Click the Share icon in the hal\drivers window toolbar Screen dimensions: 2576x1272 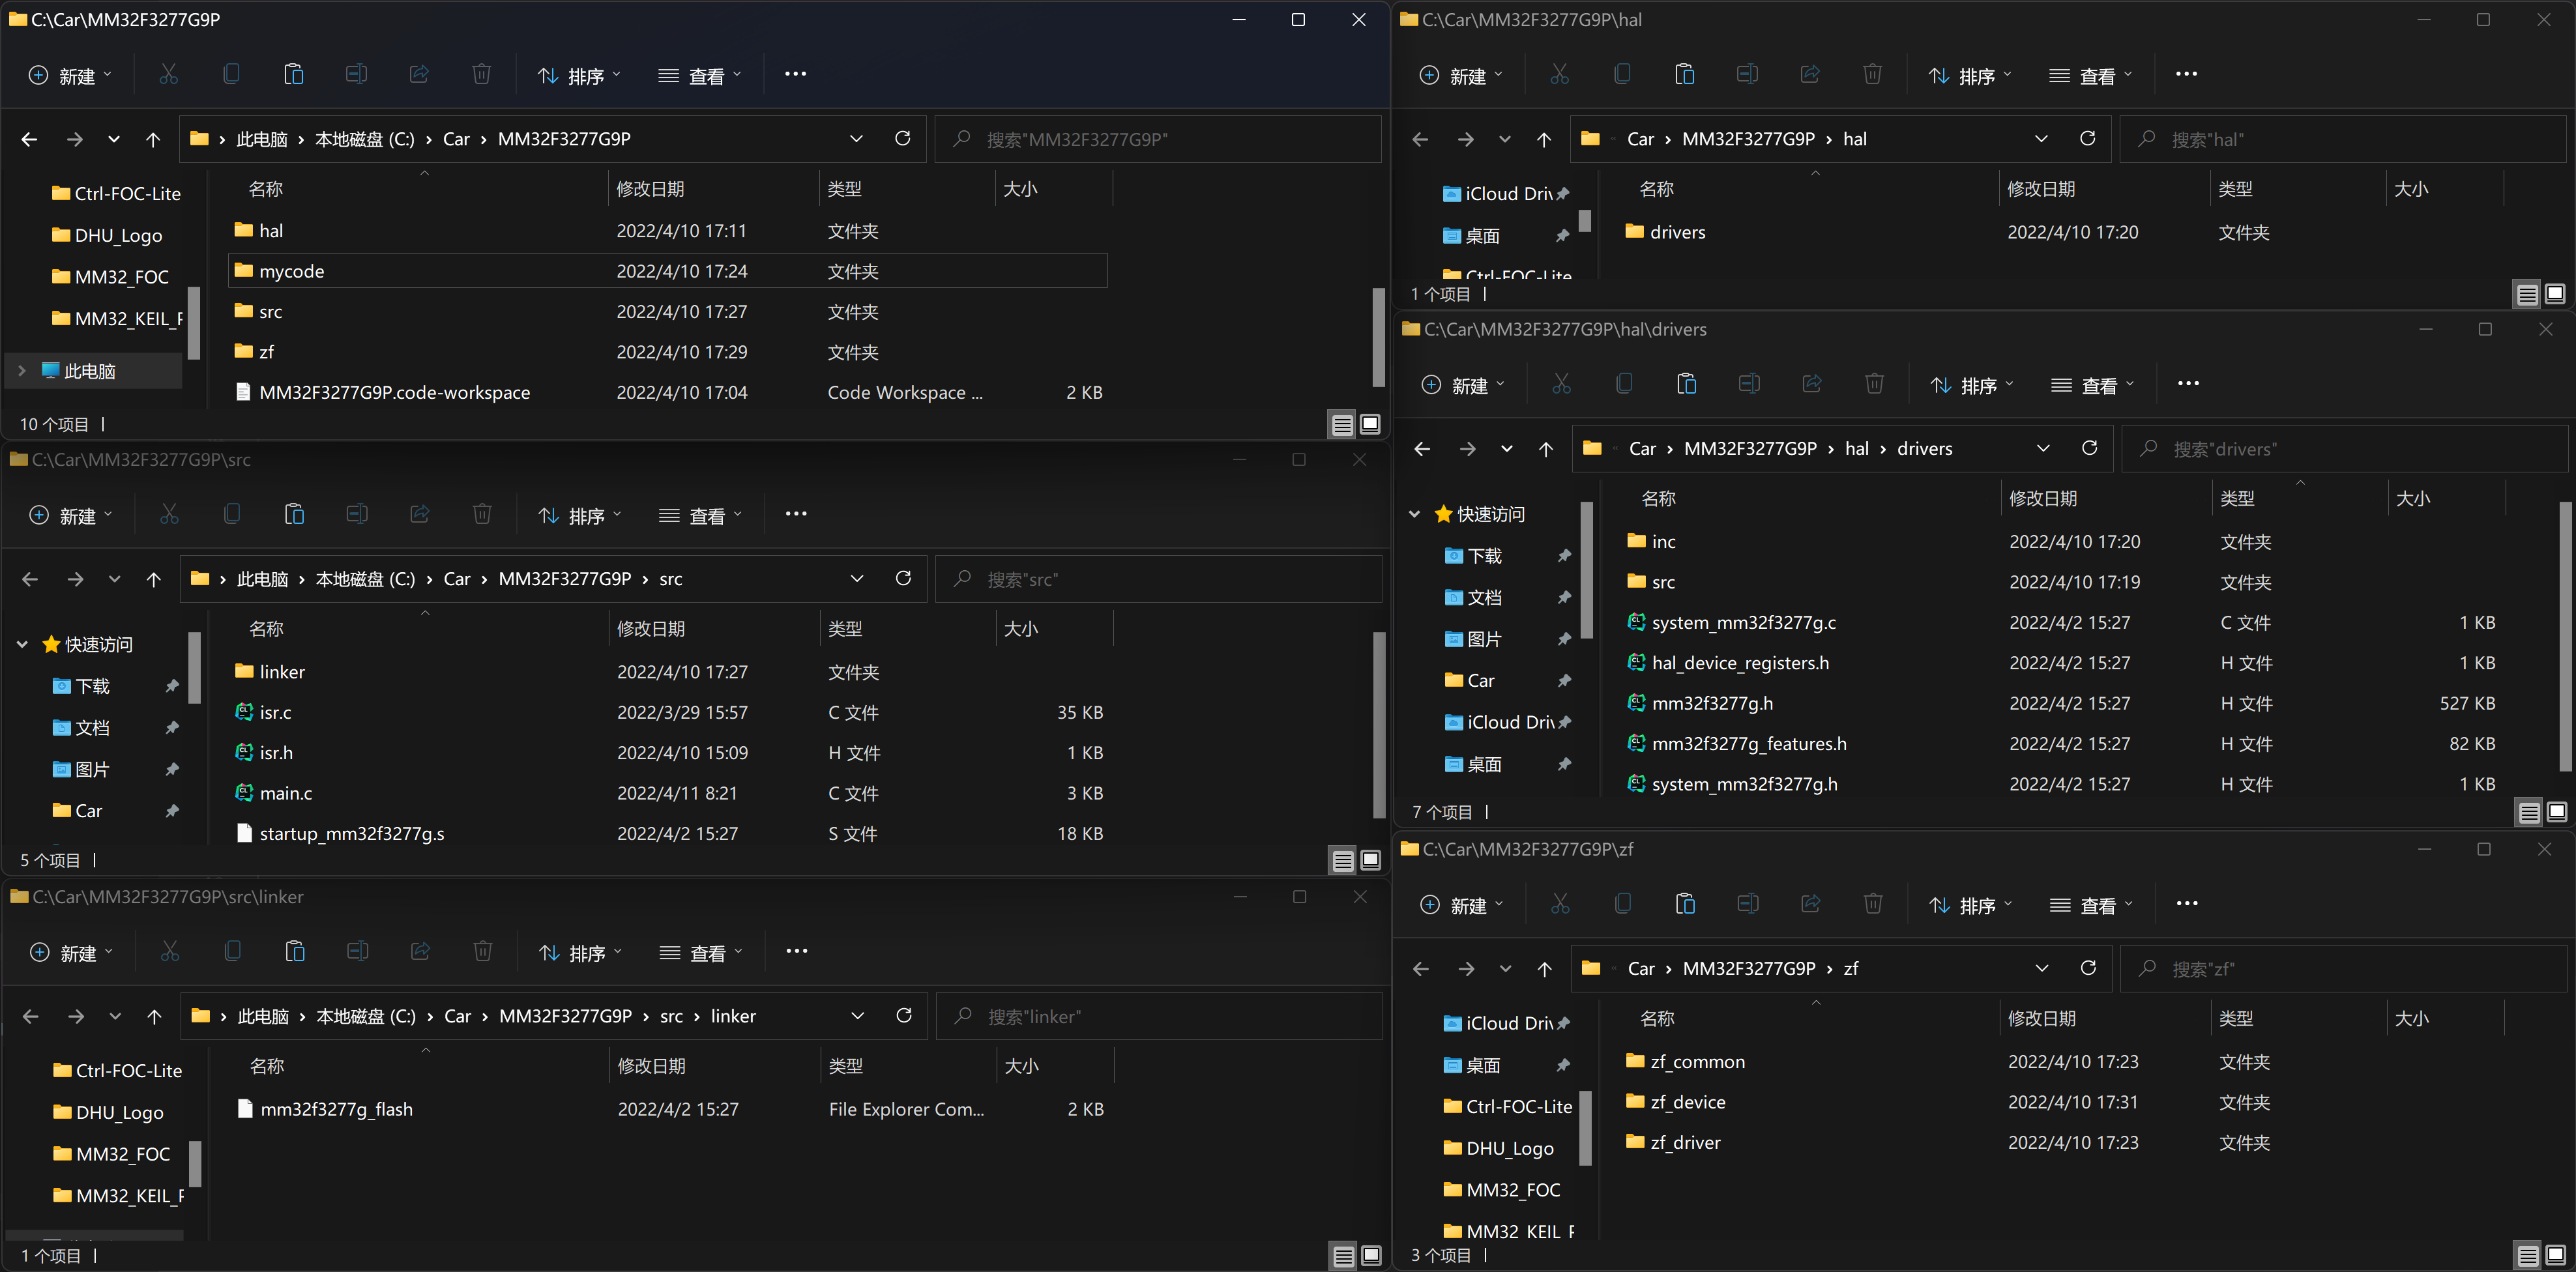(1812, 385)
